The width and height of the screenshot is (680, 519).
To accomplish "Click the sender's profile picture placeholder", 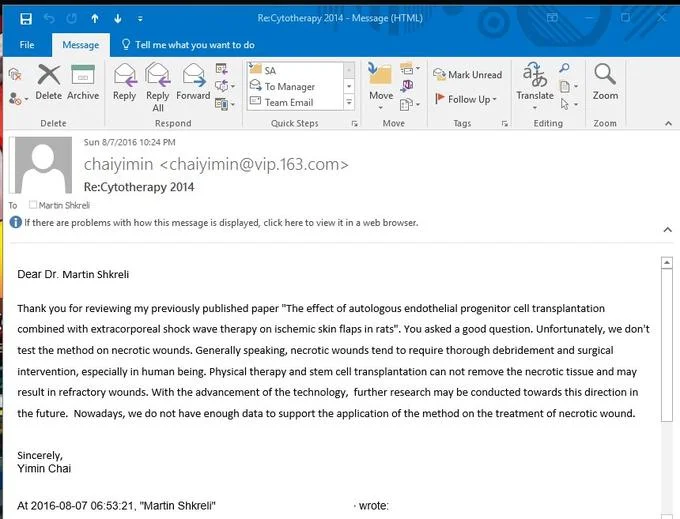I will click(x=43, y=165).
